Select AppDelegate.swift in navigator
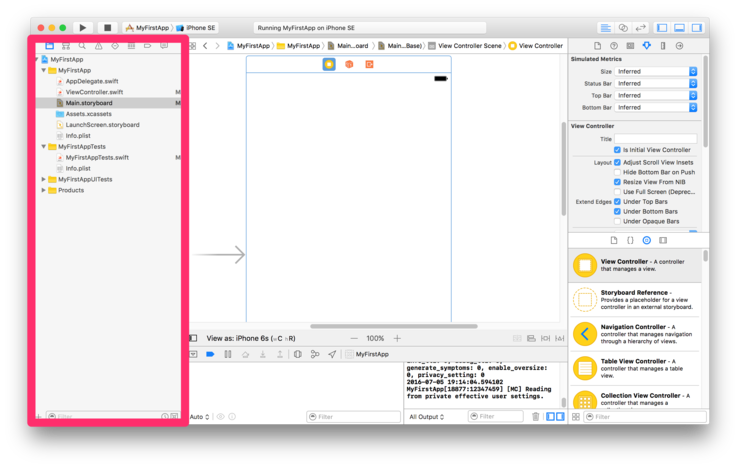Viewport: 740px width, 468px height. pos(92,81)
